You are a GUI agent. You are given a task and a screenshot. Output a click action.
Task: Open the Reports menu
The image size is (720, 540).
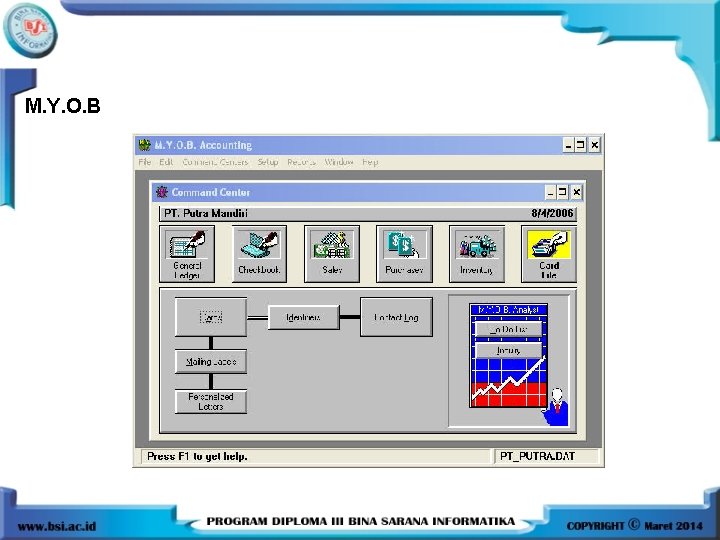[x=301, y=162]
